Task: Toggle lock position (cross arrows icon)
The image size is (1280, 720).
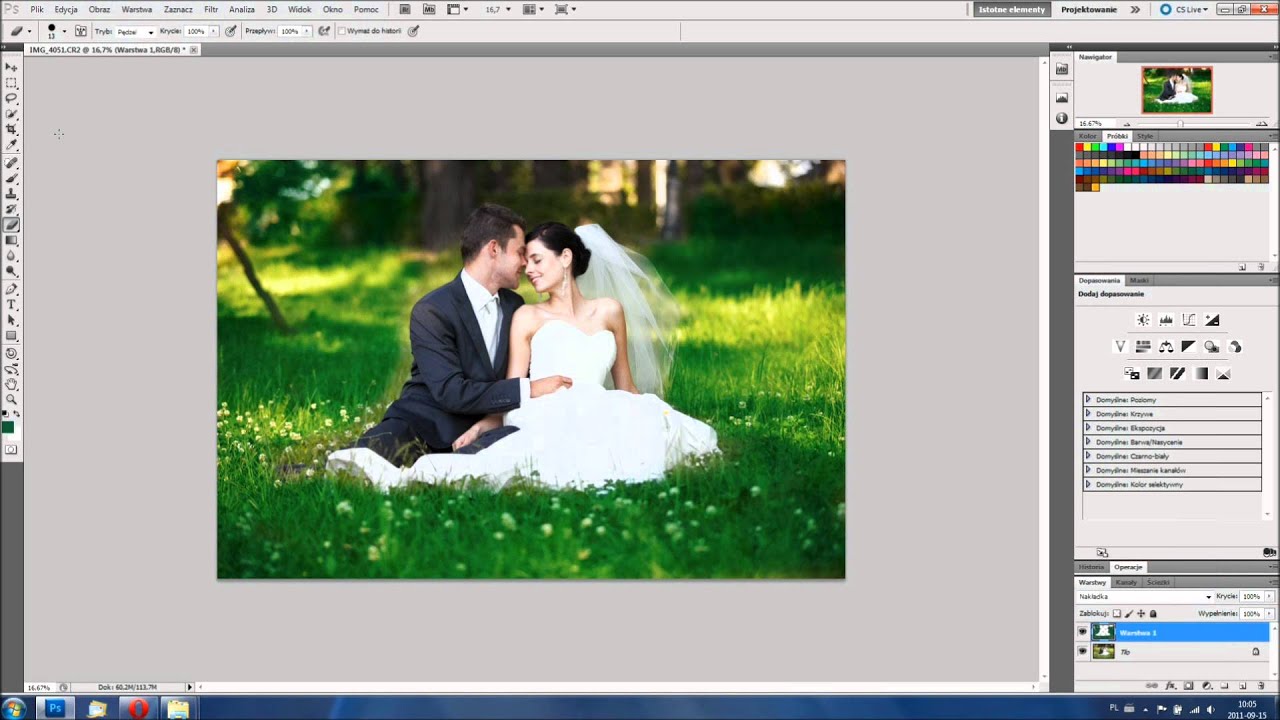Action: [x=1141, y=614]
